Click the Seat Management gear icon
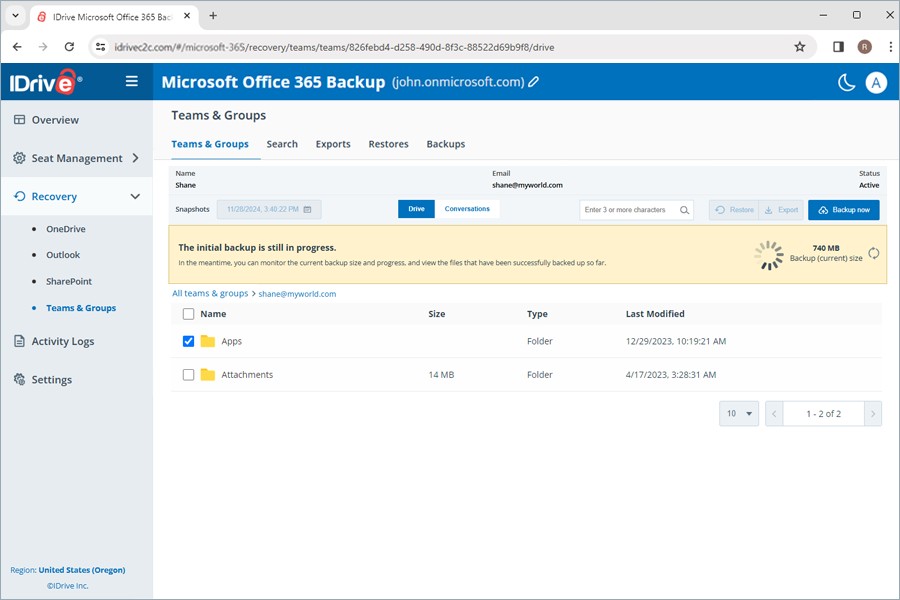900x600 pixels. (20, 157)
